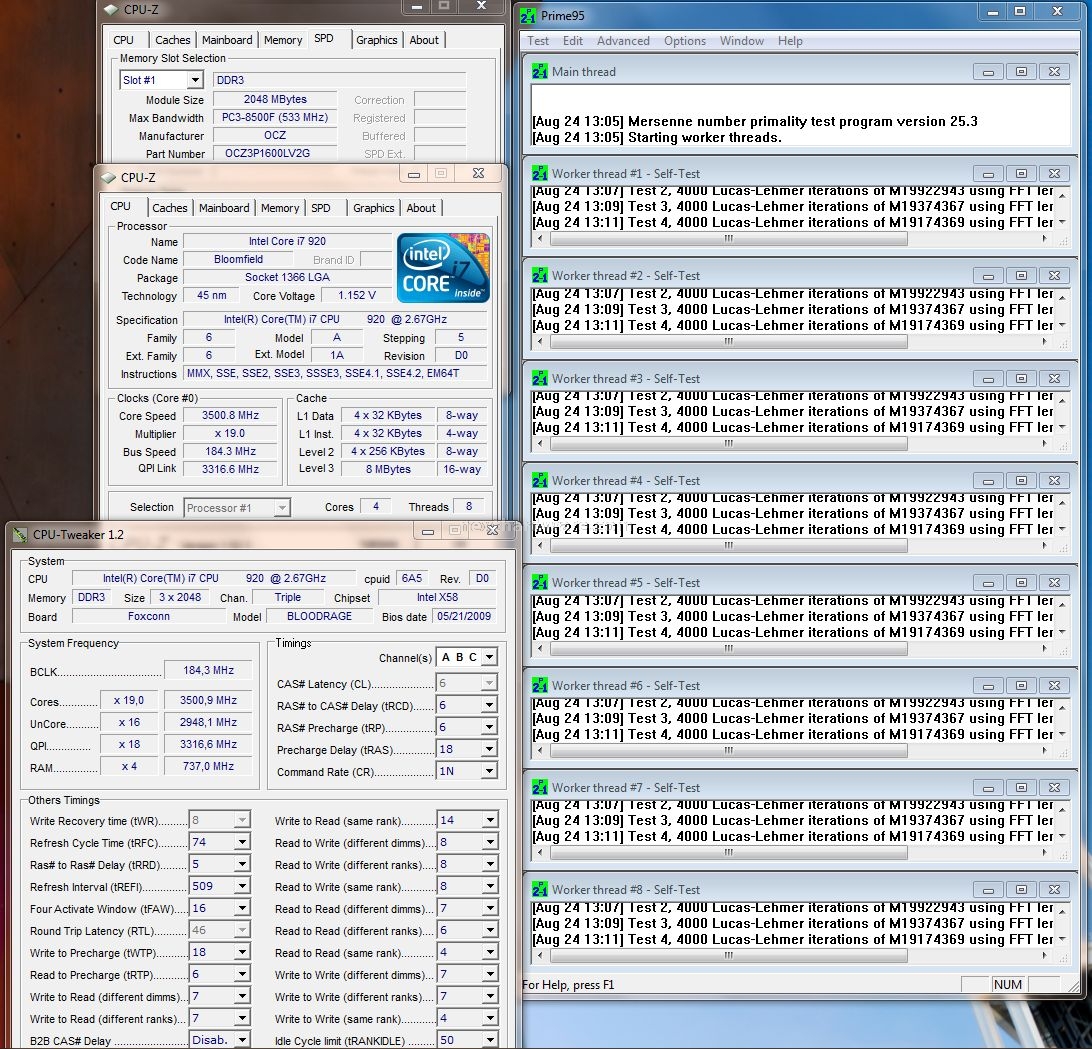
Task: Maximize Worker thread #2 subwindow
Action: point(1021,277)
